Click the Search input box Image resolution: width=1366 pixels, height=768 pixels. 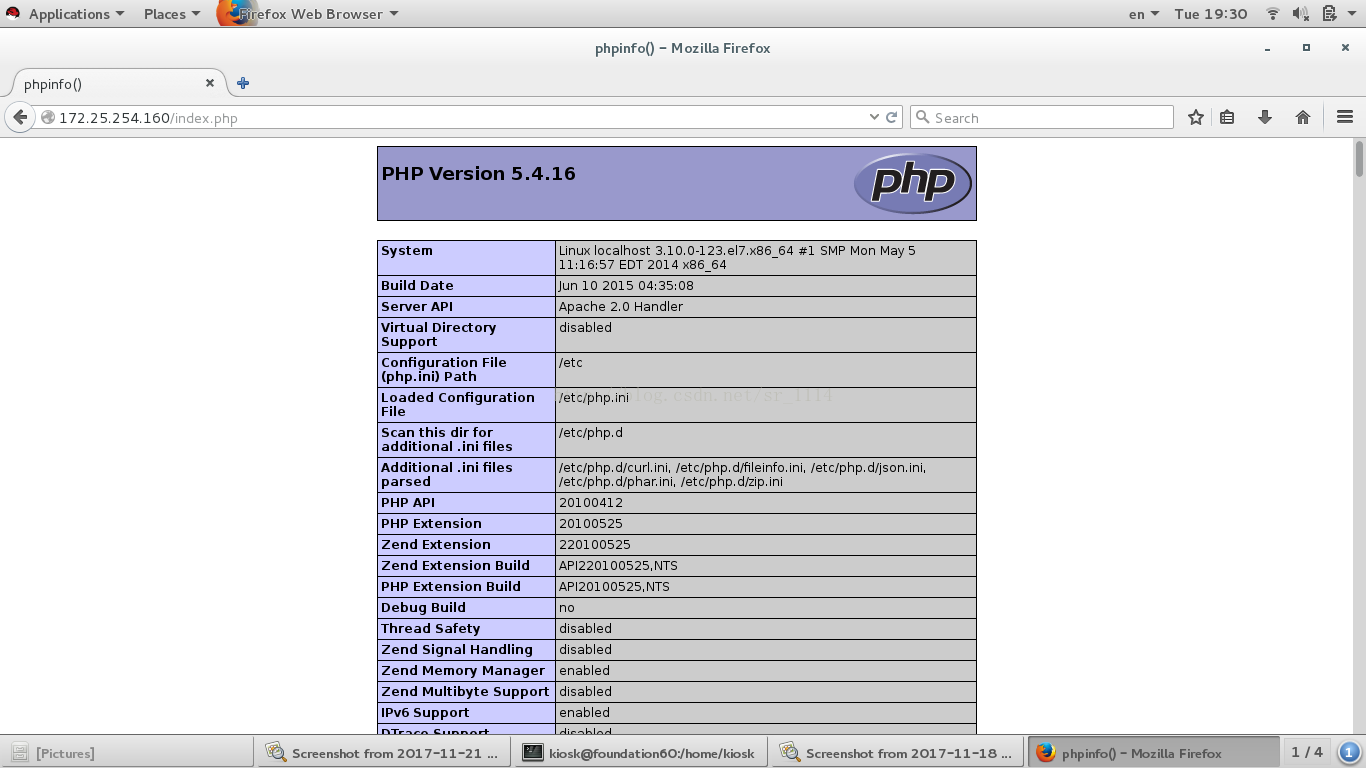click(1042, 117)
